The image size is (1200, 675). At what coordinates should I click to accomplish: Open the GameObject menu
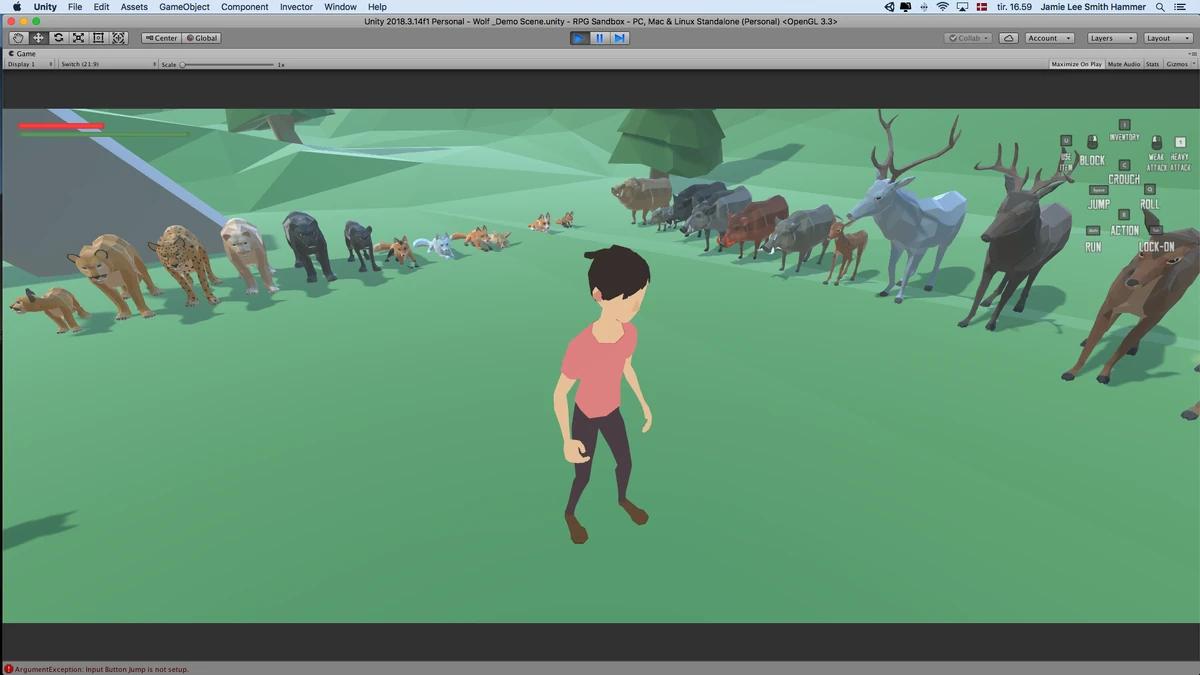[x=185, y=7]
